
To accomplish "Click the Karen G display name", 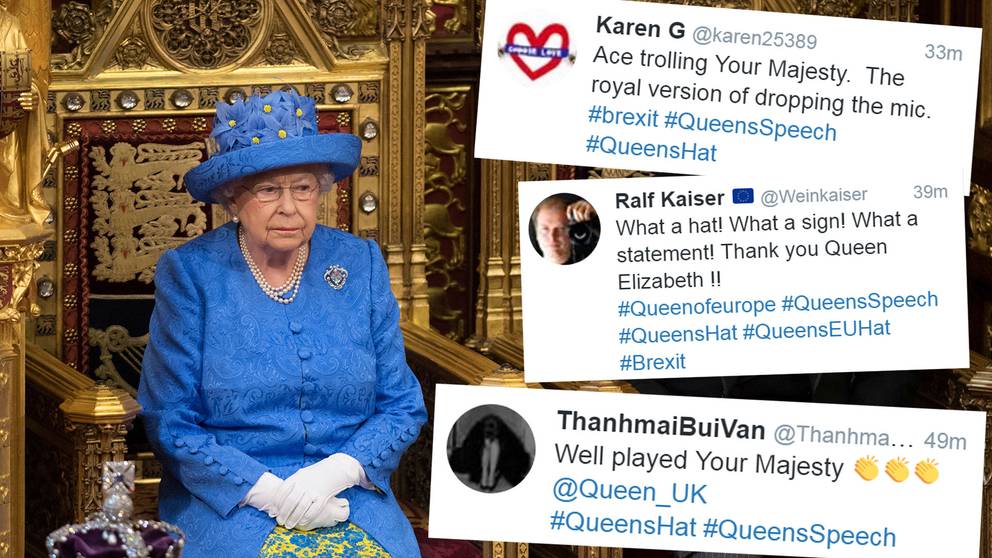I will point(640,28).
